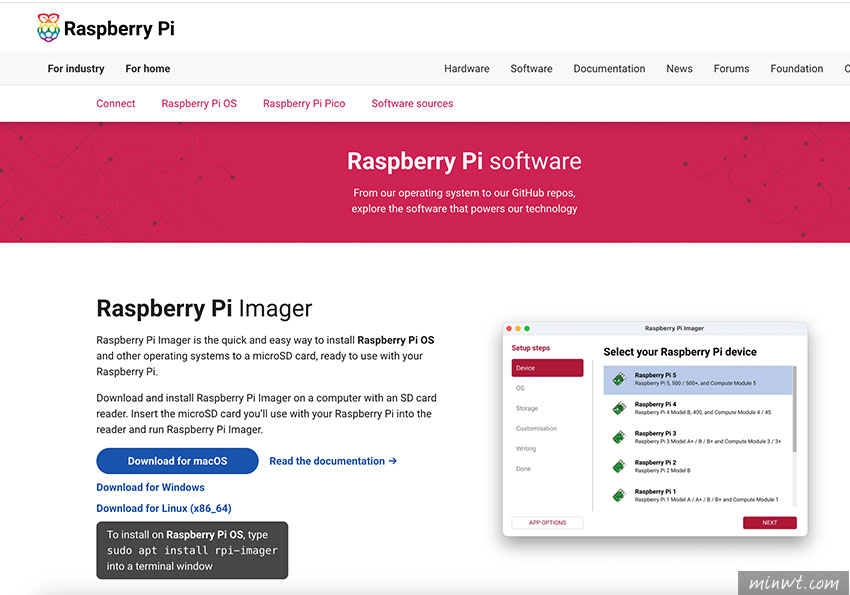Select the Customisation step in Imager preview
The image size is (850, 595).
536,429
